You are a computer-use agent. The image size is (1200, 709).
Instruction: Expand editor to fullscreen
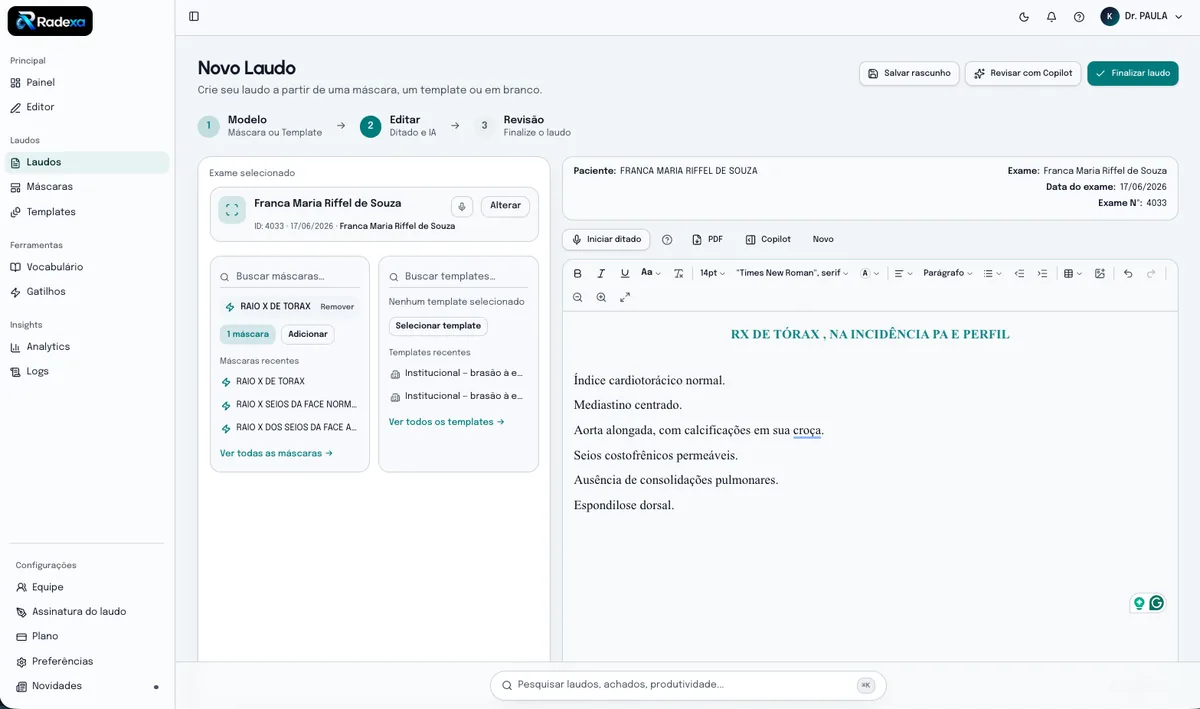click(625, 297)
